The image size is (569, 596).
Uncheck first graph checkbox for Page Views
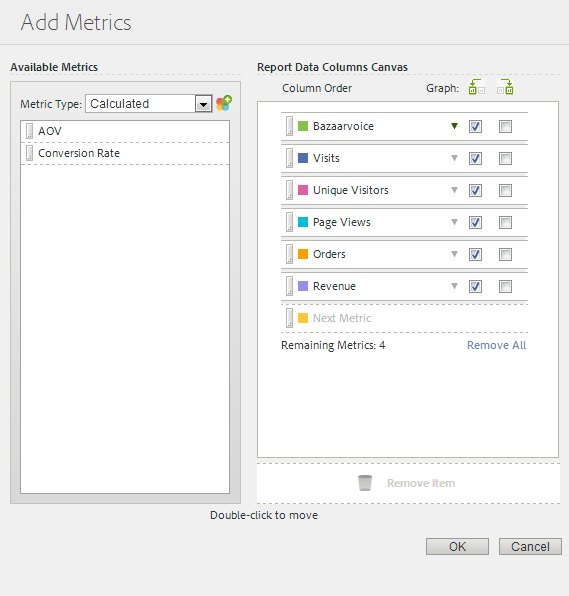pos(475,222)
